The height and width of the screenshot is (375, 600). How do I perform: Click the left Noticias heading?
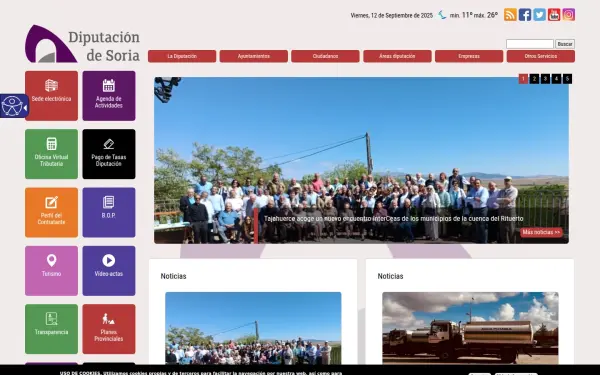pyautogui.click(x=173, y=276)
